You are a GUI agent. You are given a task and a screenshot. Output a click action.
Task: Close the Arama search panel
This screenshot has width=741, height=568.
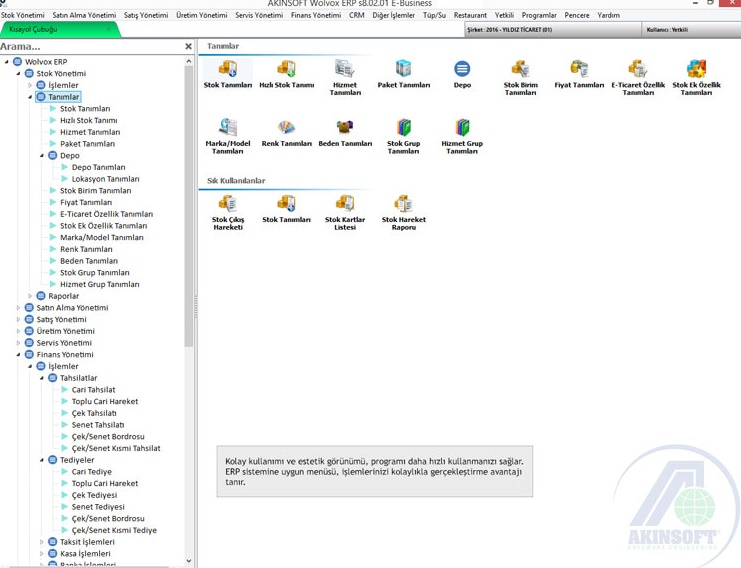(x=189, y=46)
